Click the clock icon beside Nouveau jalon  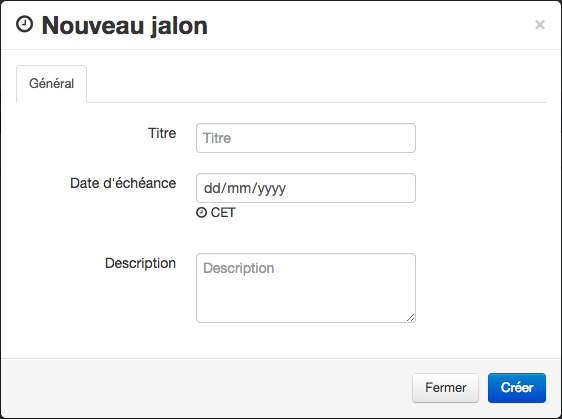(24, 24)
